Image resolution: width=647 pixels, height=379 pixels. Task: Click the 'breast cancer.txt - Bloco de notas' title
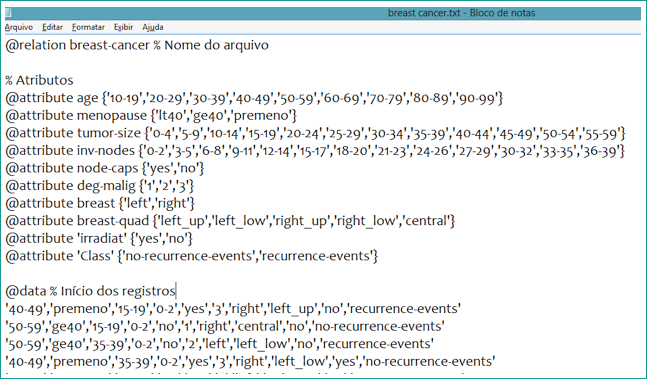(461, 13)
